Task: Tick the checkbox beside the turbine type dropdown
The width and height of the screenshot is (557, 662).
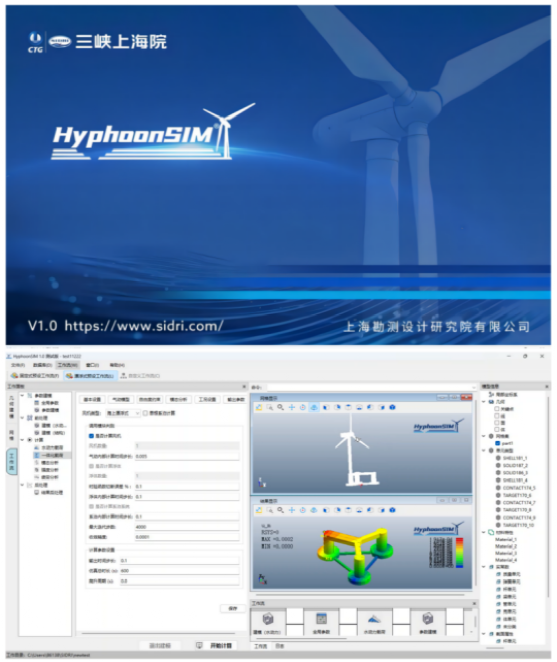Action: [145, 413]
